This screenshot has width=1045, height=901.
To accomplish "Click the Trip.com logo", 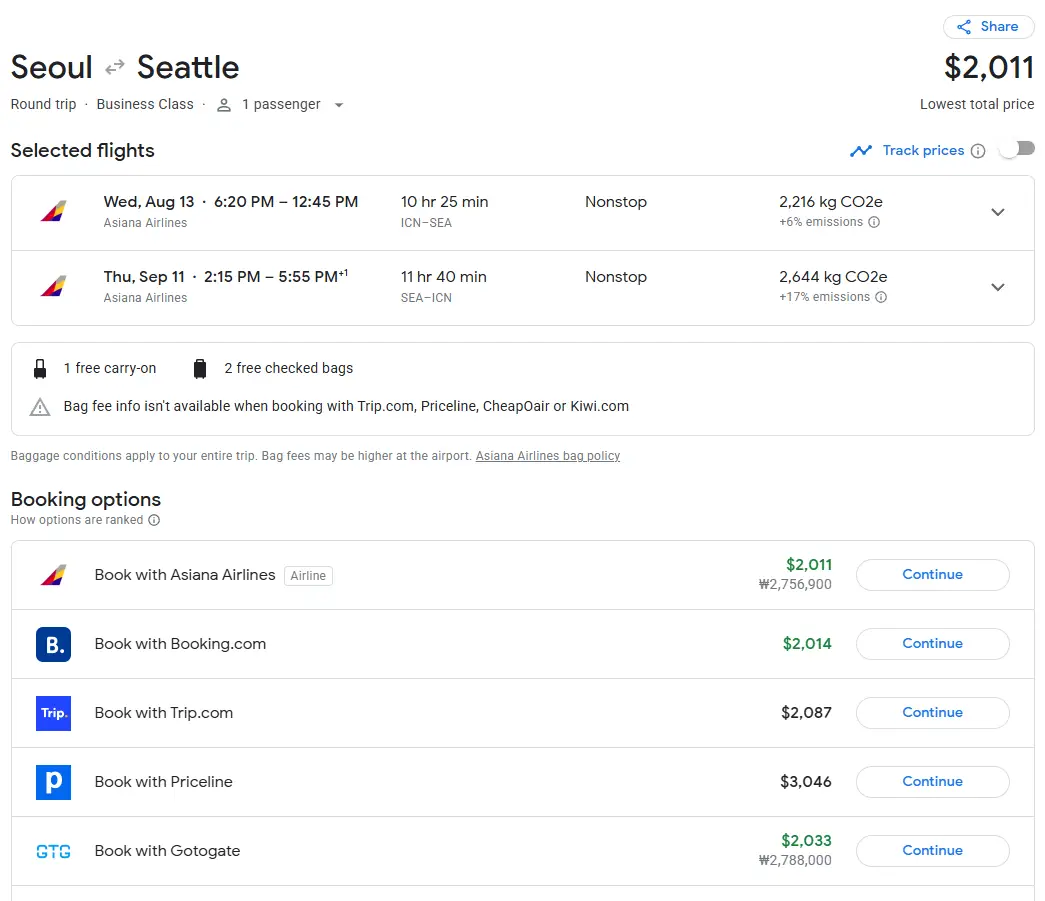I will pyautogui.click(x=53, y=713).
